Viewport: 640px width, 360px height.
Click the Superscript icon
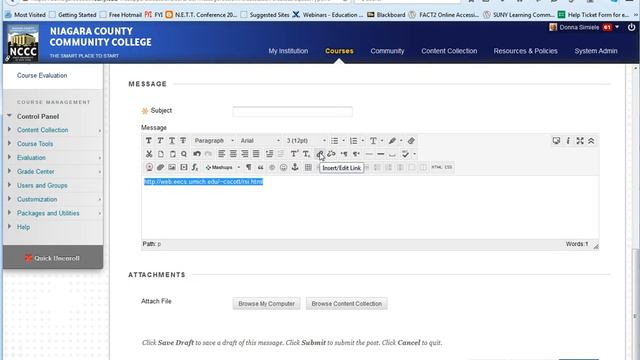[294, 154]
